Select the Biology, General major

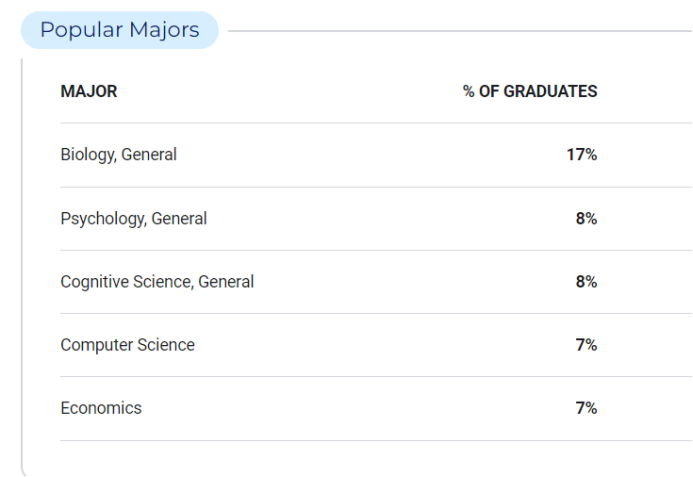[118, 155]
